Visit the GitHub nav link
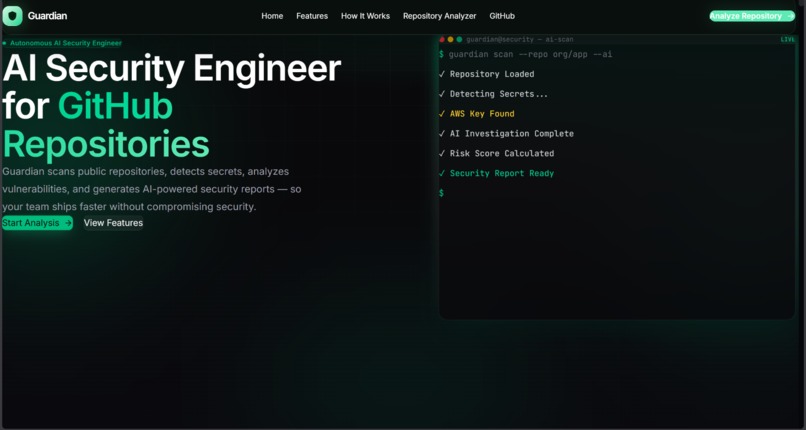This screenshot has height=430, width=806. 502,16
